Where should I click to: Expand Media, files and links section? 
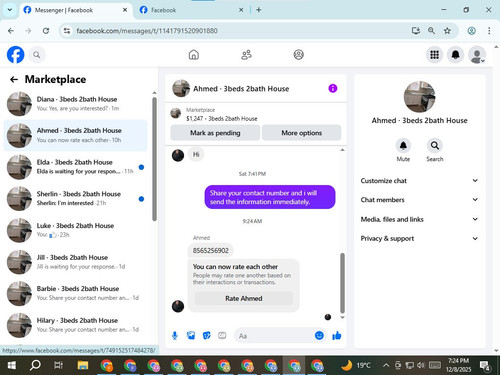[x=419, y=219]
